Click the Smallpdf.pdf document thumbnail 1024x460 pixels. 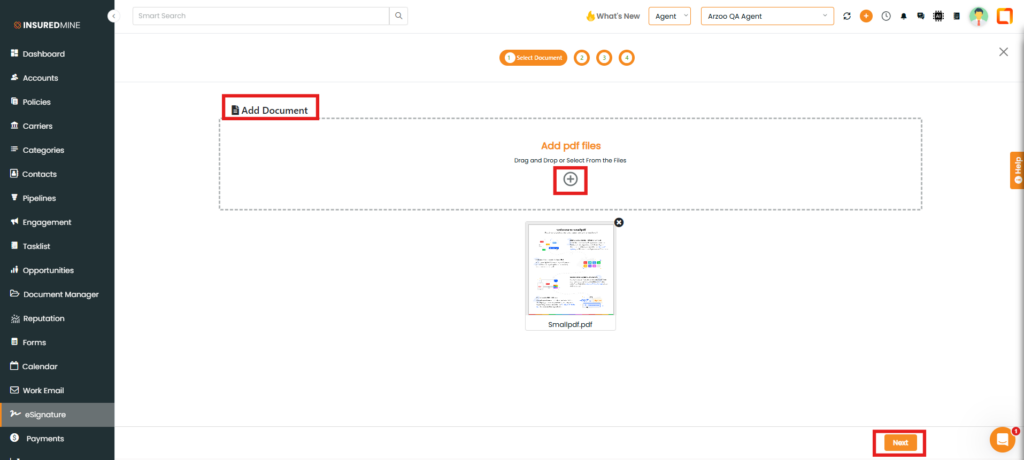pyautogui.click(x=571, y=270)
